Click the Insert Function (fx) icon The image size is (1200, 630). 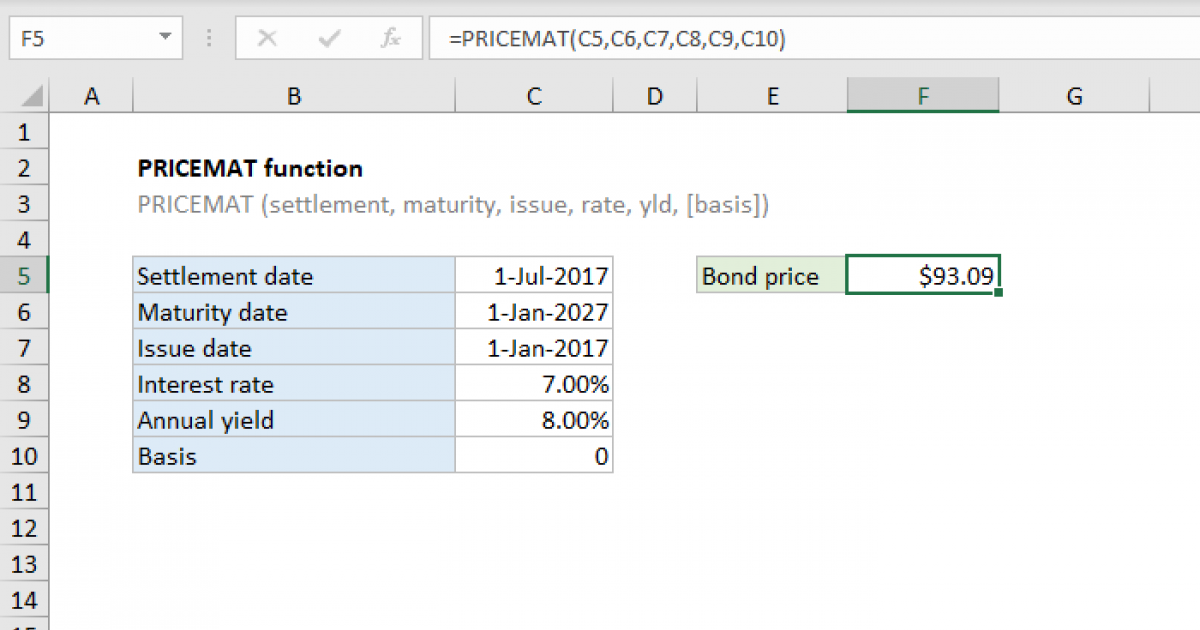(x=390, y=38)
